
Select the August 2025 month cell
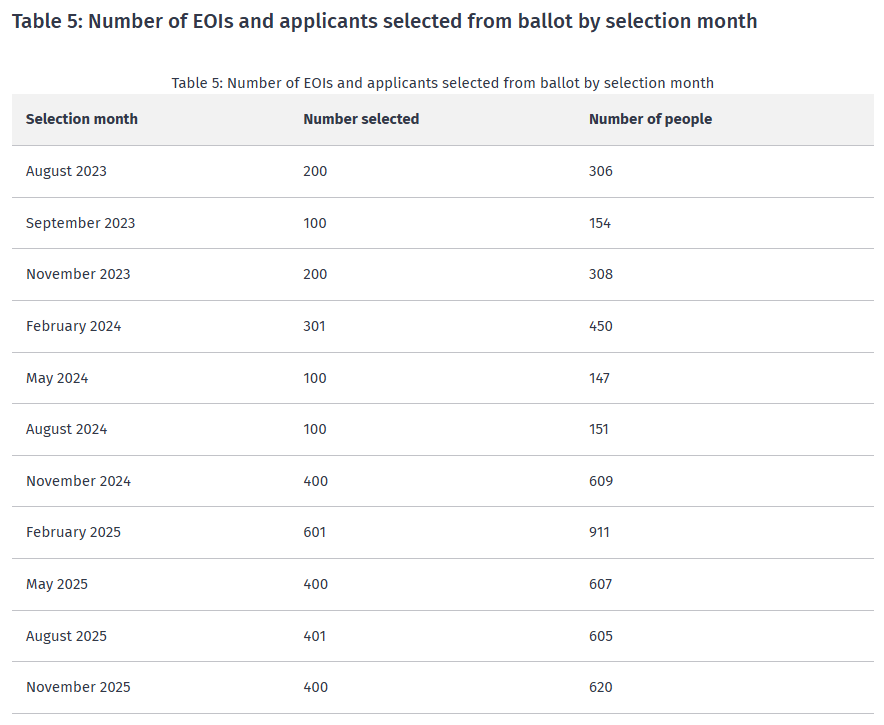[x=66, y=636]
